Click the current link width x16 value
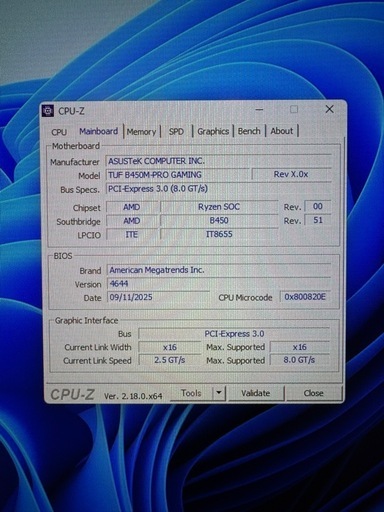This screenshot has height=512, width=384. [x=170, y=347]
